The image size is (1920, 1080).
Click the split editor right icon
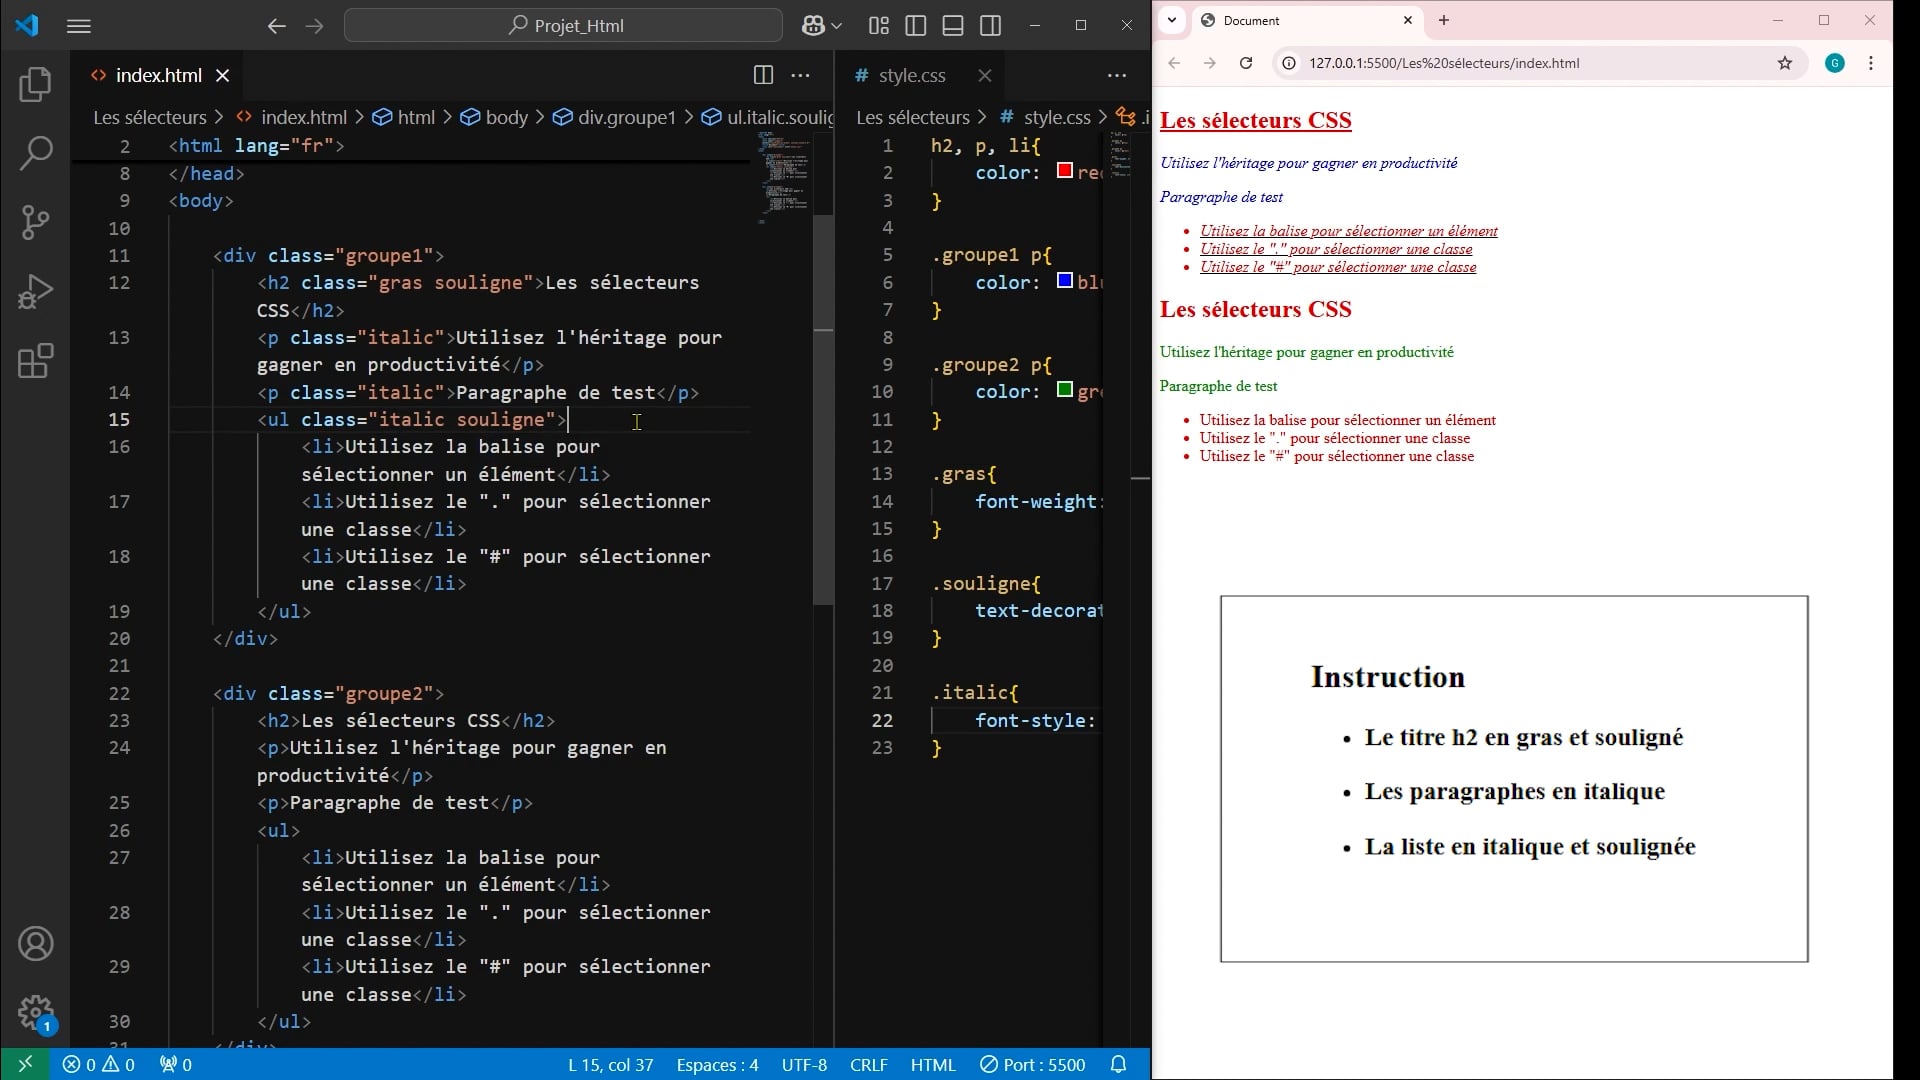763,75
